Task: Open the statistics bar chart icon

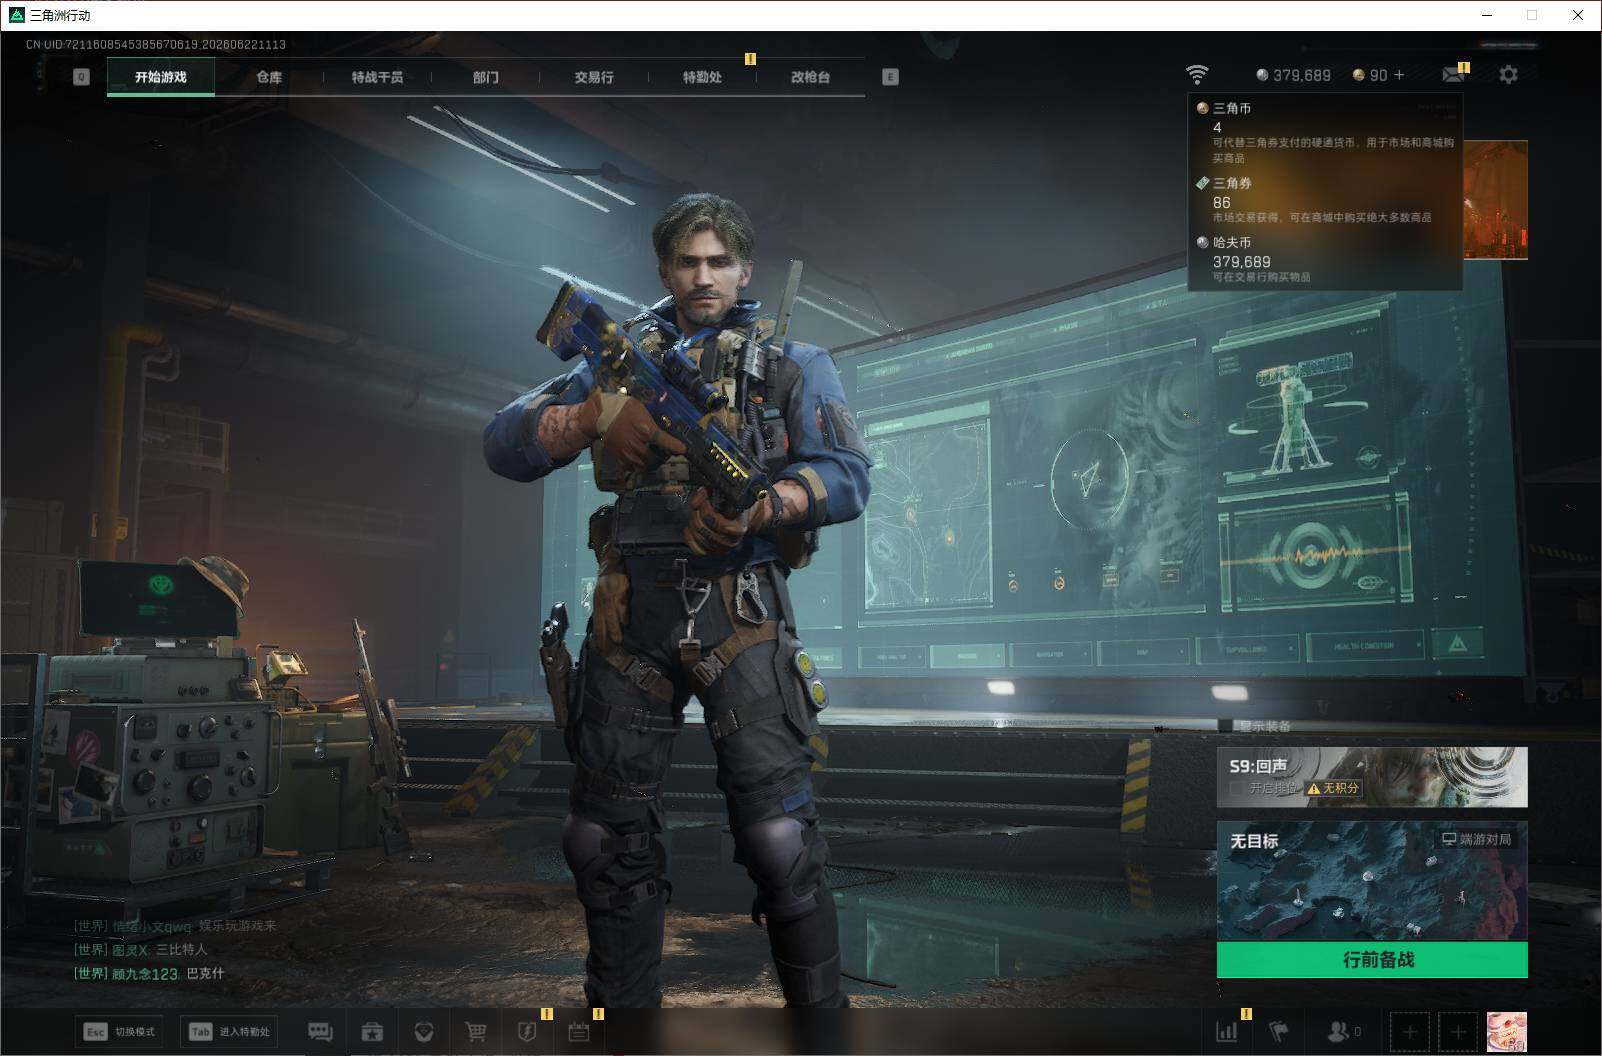Action: click(x=1226, y=1031)
